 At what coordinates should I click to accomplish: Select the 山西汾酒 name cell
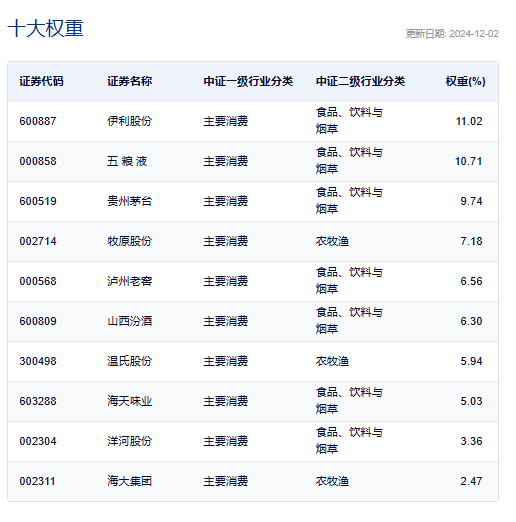(129, 321)
